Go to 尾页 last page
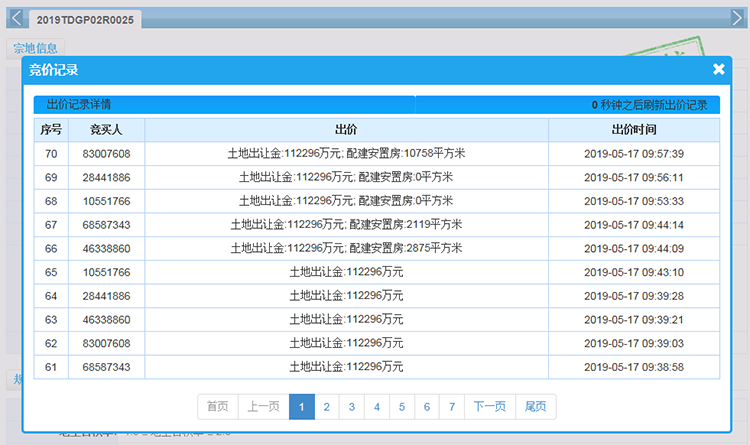The image size is (750, 445). pyautogui.click(x=536, y=407)
